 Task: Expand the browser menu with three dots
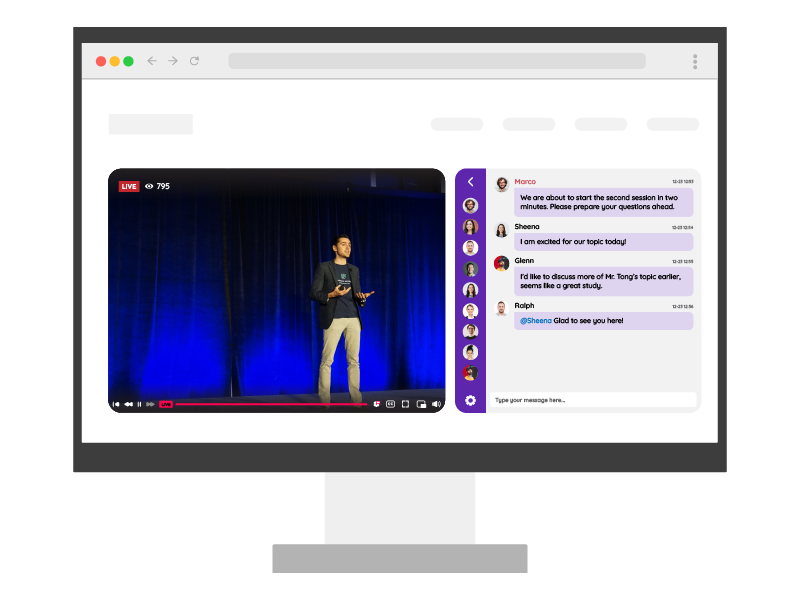(x=694, y=61)
